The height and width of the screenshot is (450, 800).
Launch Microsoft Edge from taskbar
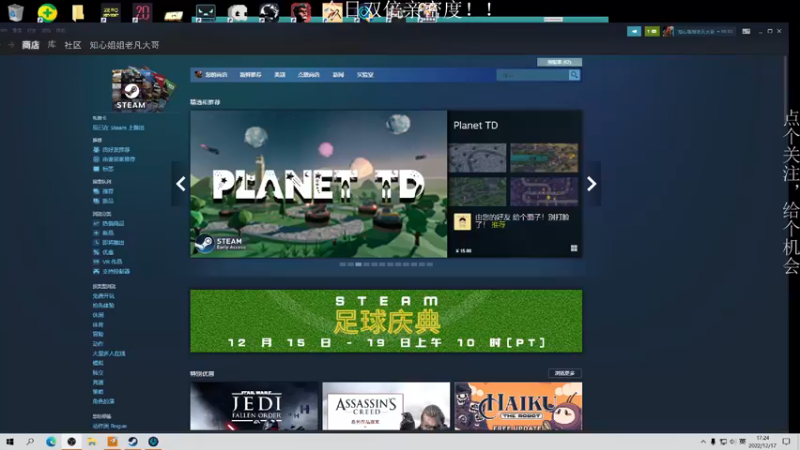coord(51,442)
